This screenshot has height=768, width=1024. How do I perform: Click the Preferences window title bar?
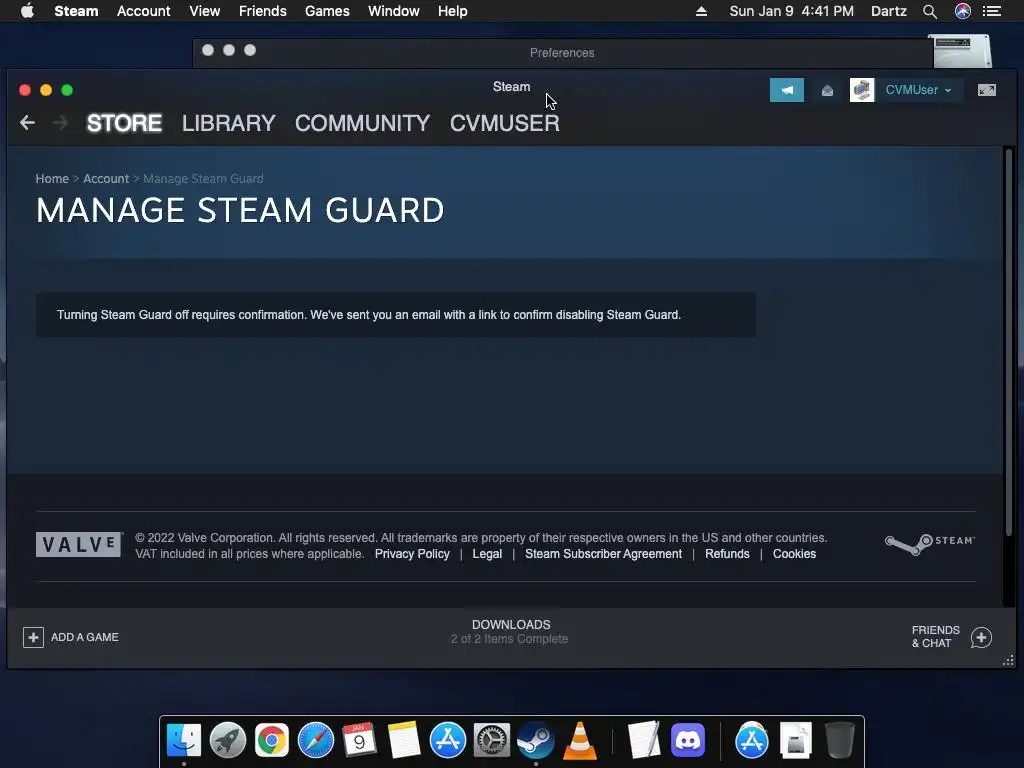point(562,53)
